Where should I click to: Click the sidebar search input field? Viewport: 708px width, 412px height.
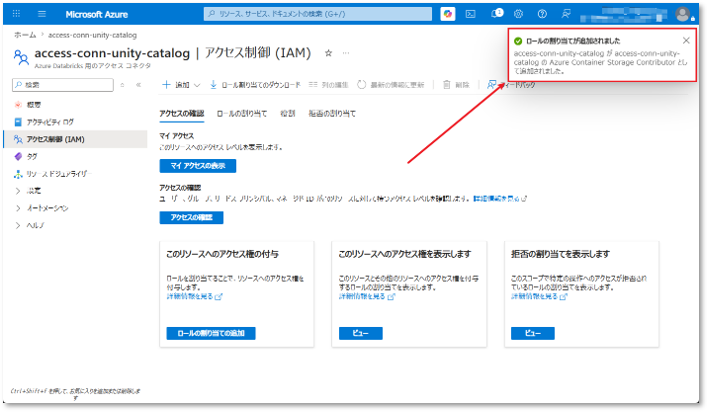63,85
